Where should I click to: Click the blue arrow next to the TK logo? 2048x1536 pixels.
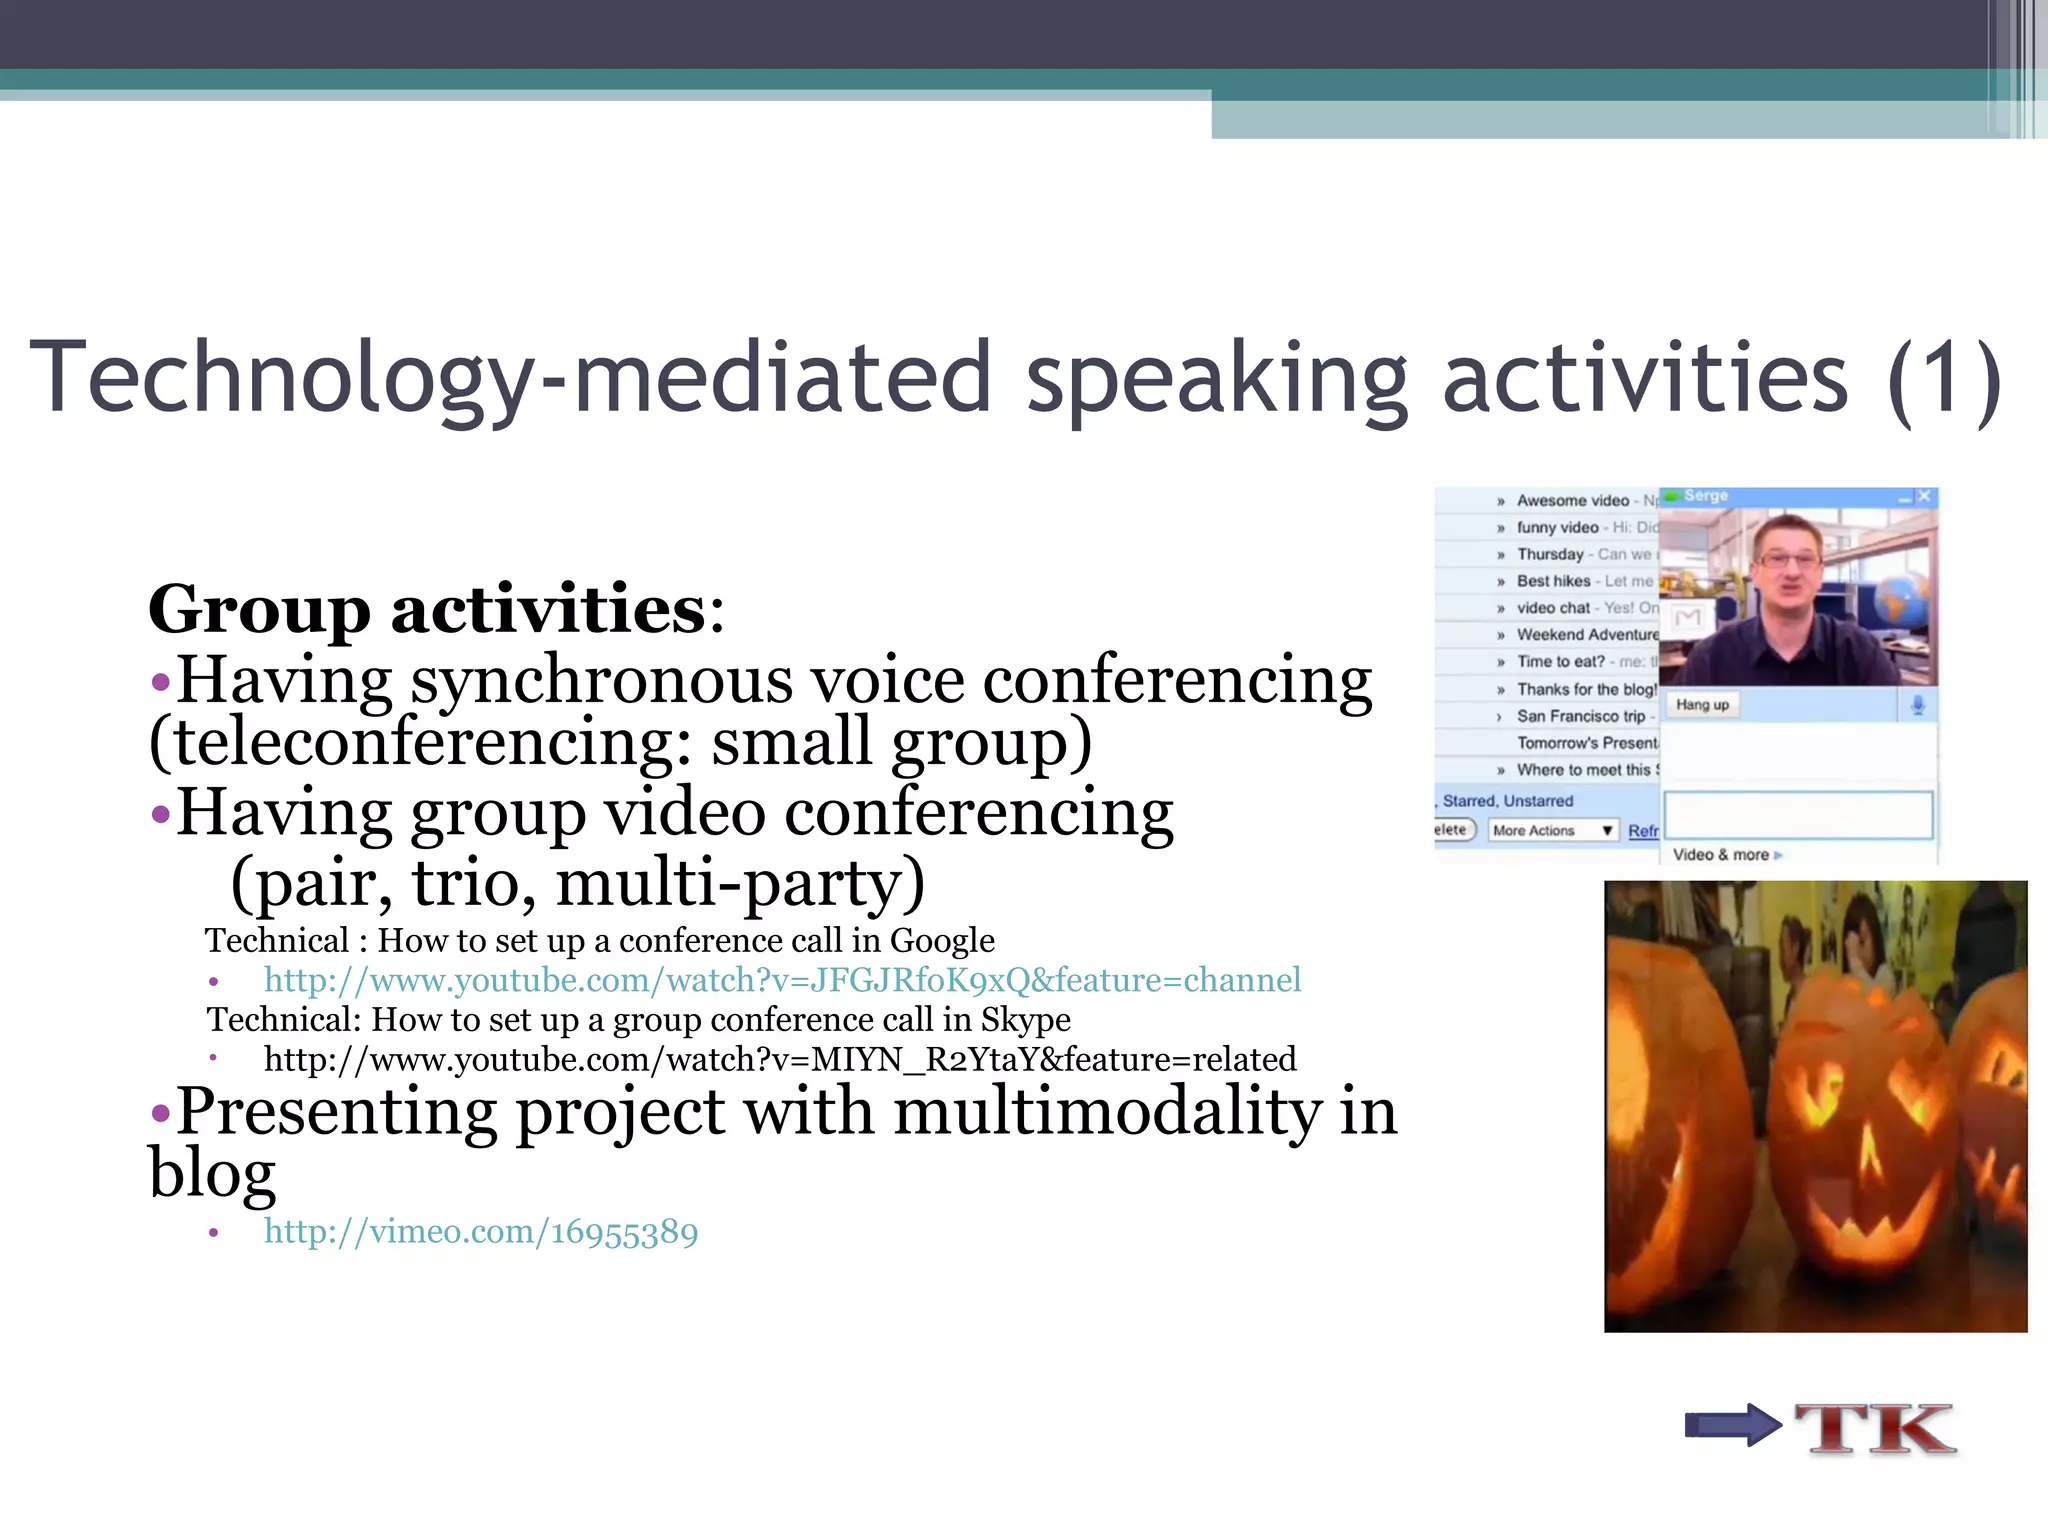(1733, 1425)
